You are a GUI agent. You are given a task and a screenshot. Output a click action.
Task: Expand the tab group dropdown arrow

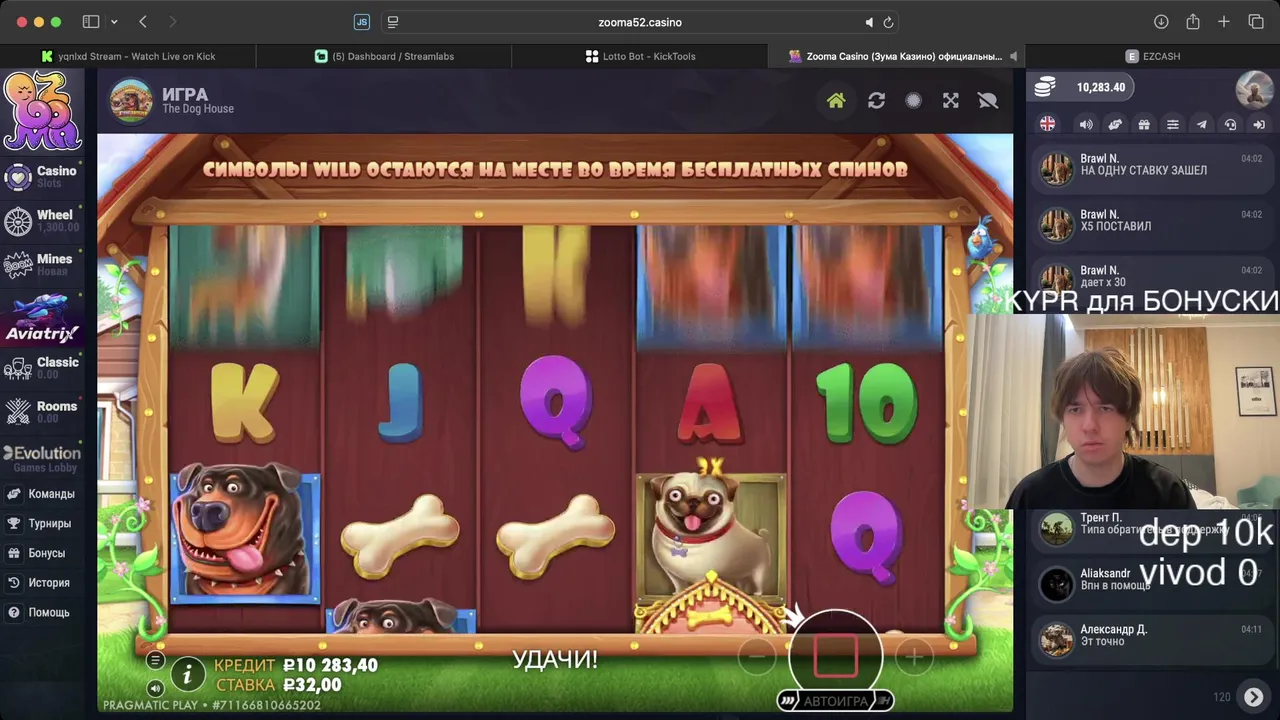pos(114,22)
